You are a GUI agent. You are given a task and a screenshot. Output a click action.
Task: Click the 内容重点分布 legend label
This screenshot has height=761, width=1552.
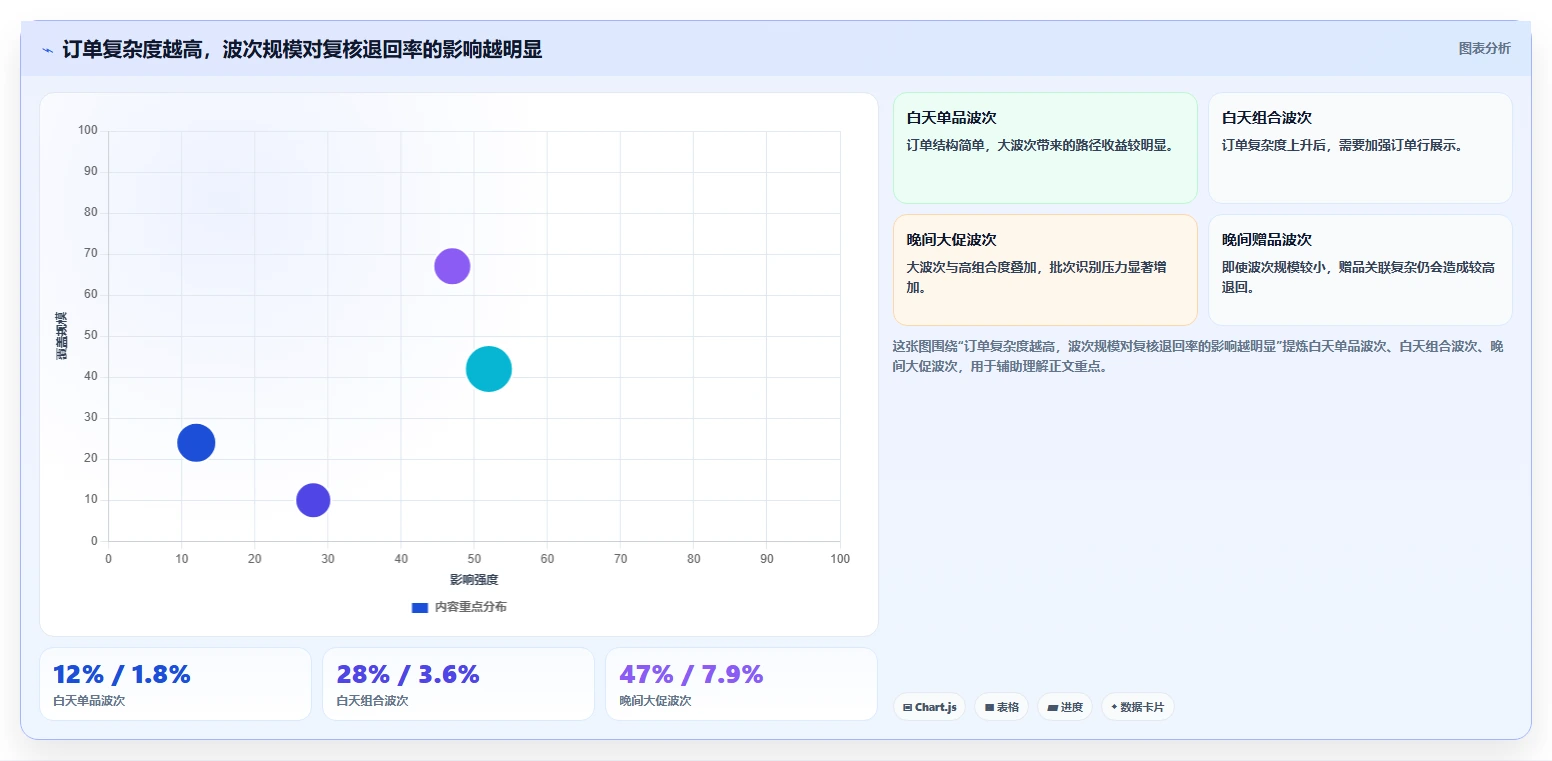tap(470, 607)
